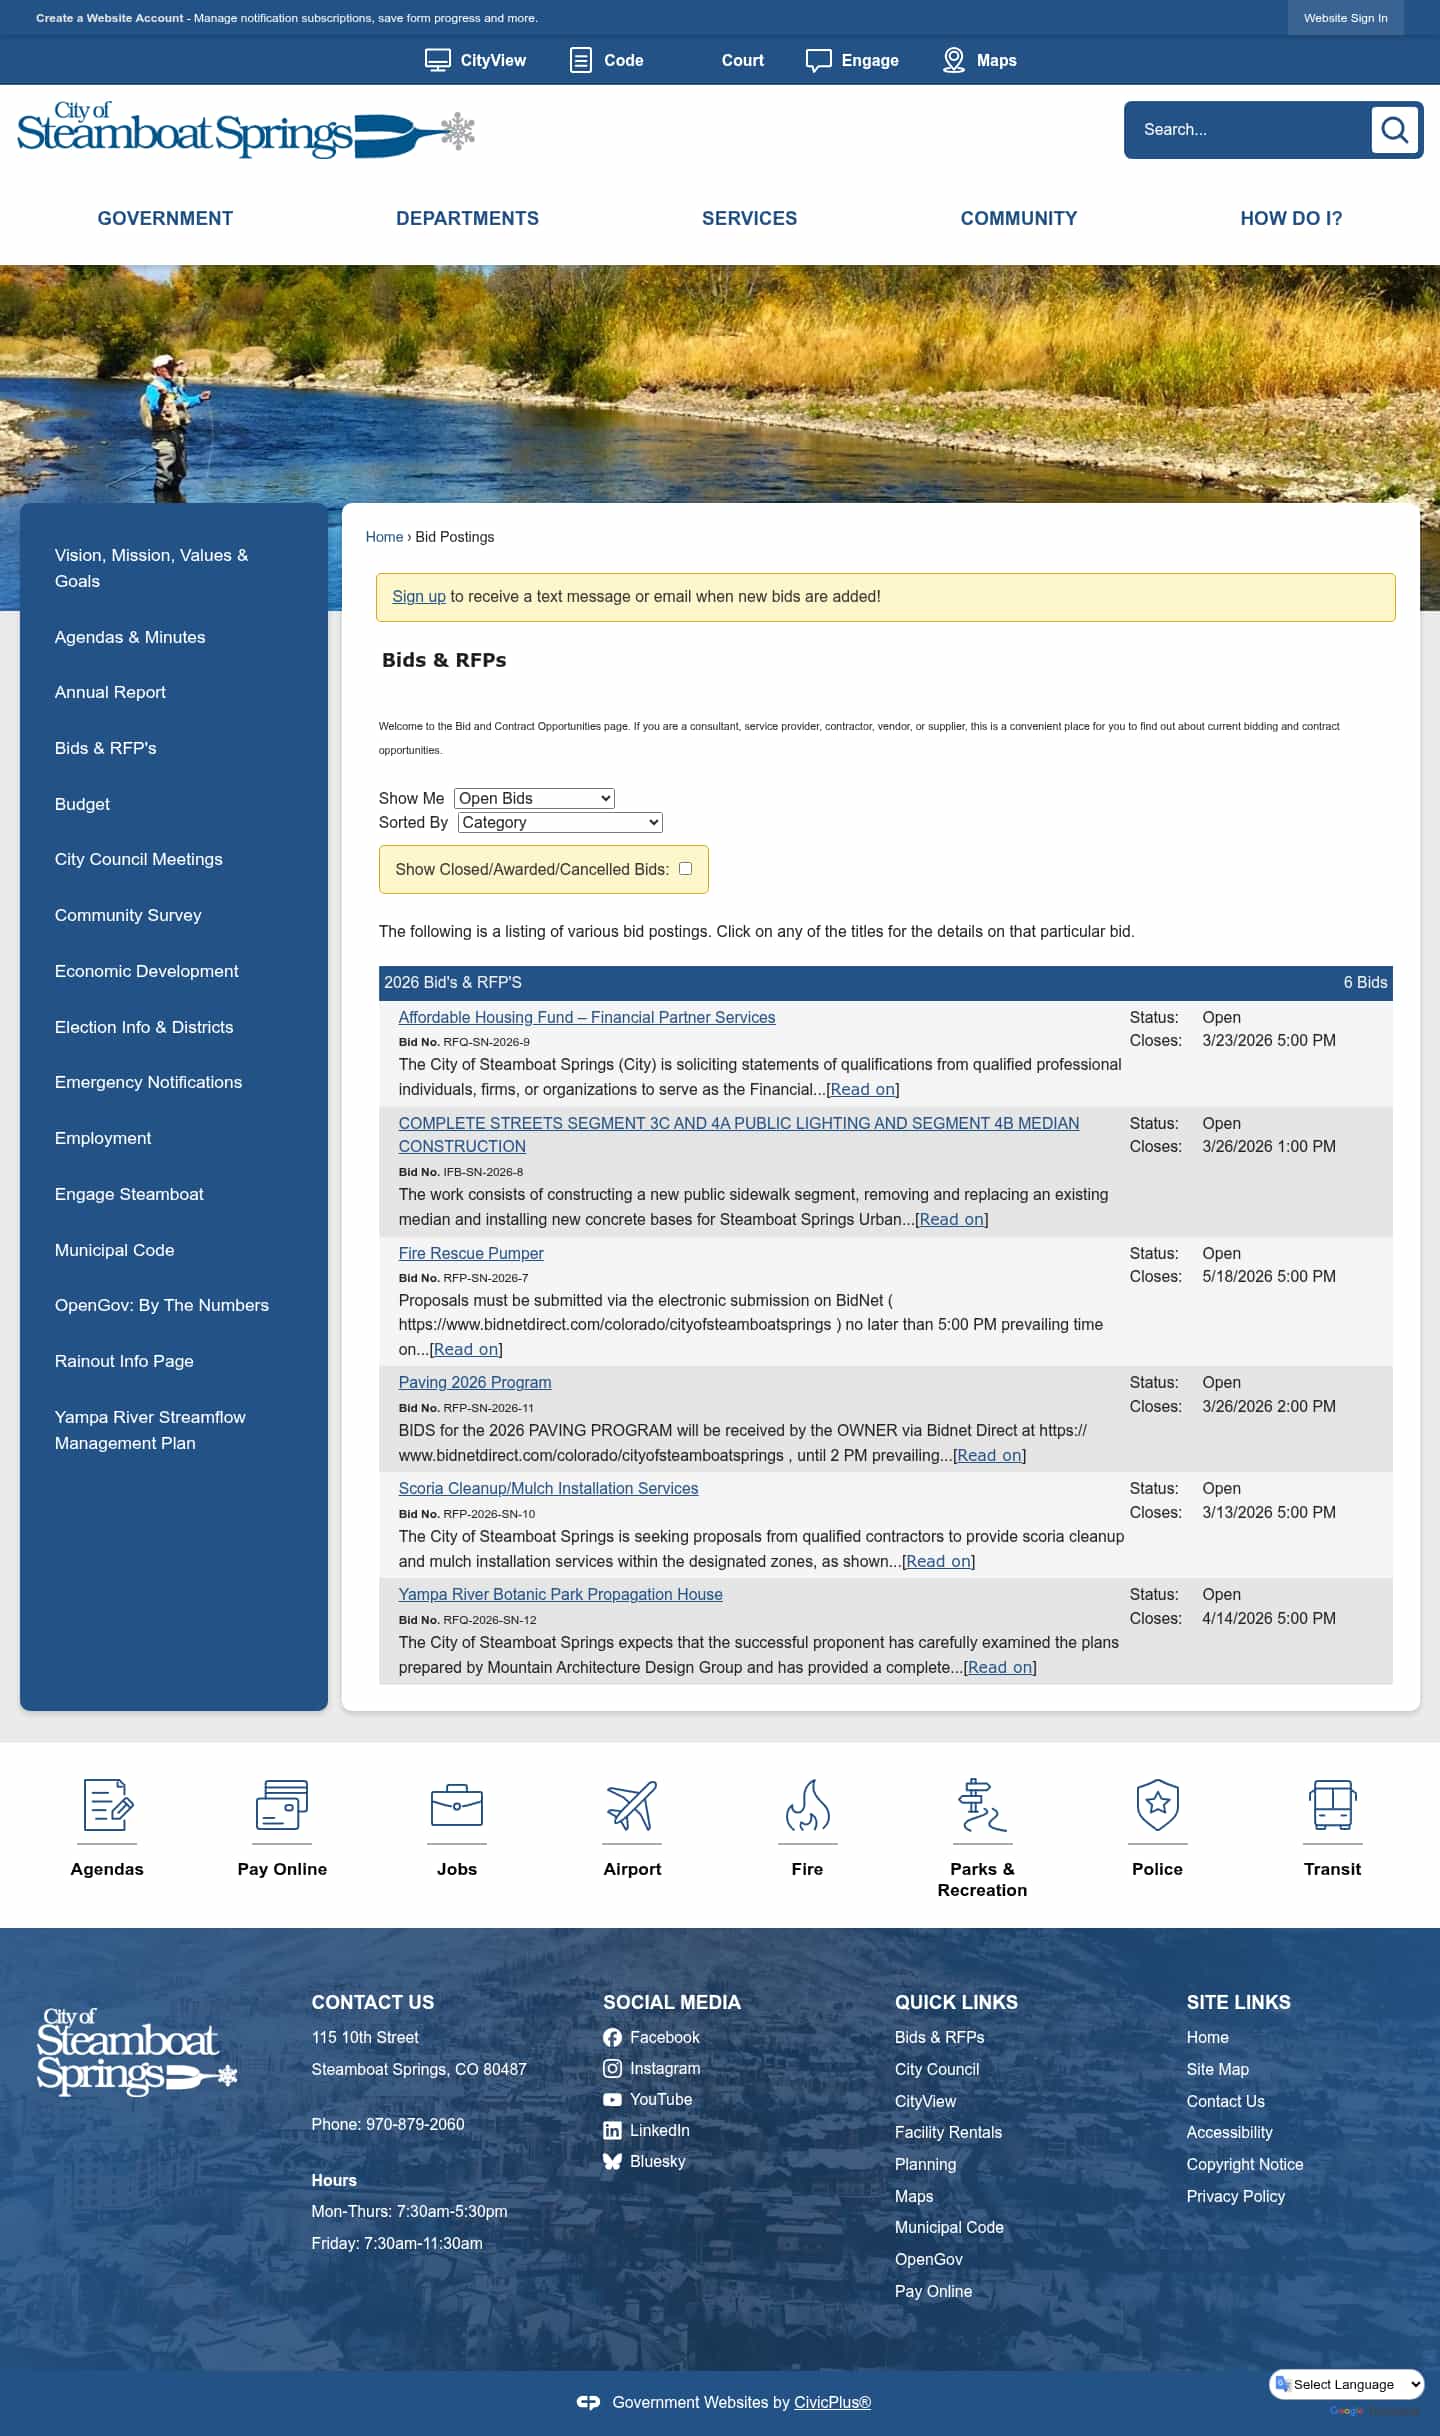Click Read on for Paving 2026 Program
Viewport: 1440px width, 2436px height.
[x=989, y=1455]
